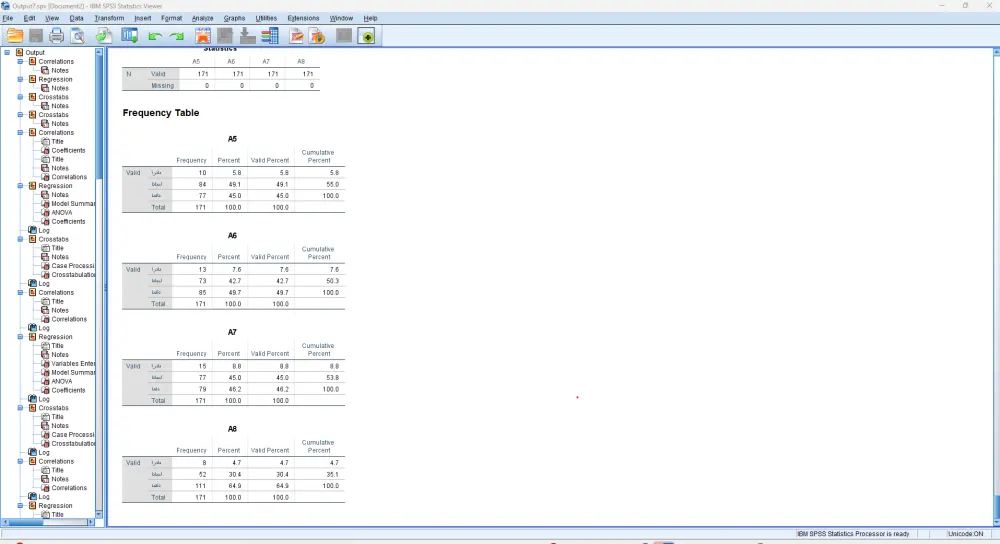Image resolution: width=1000 pixels, height=544 pixels.
Task: Open the View menu
Action: tap(52, 18)
